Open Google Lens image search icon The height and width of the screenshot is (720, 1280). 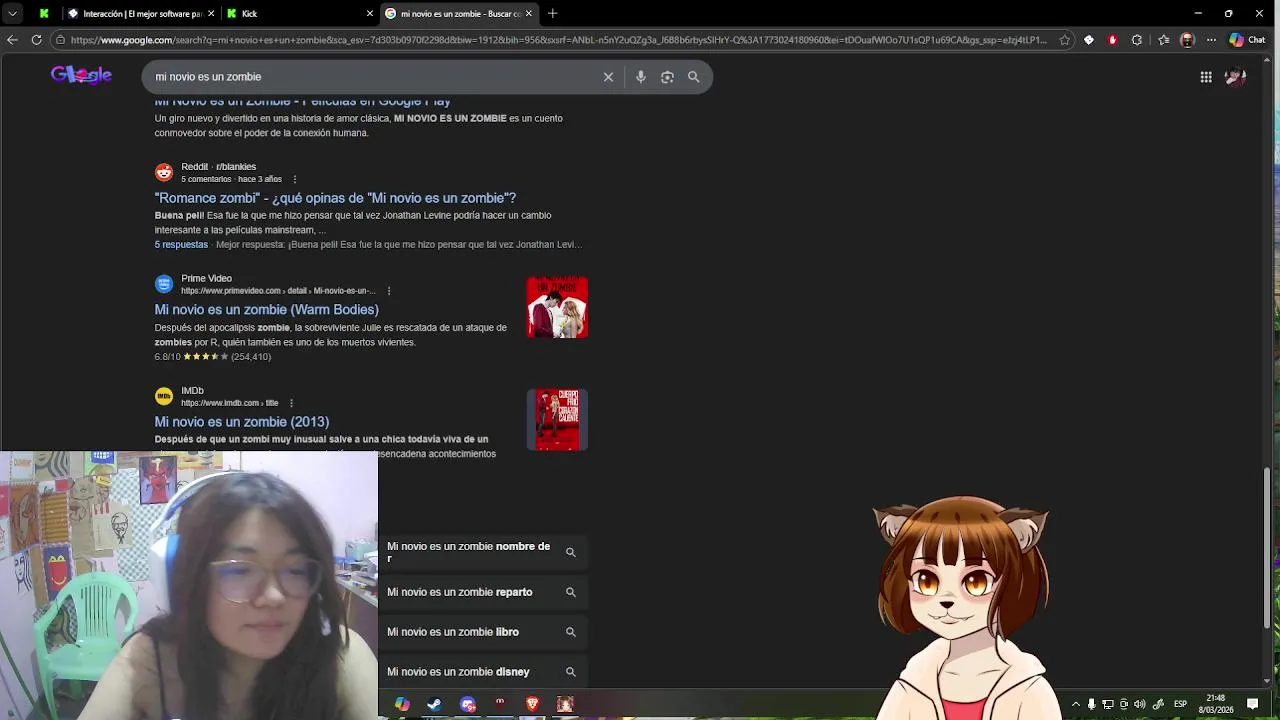[x=667, y=77]
